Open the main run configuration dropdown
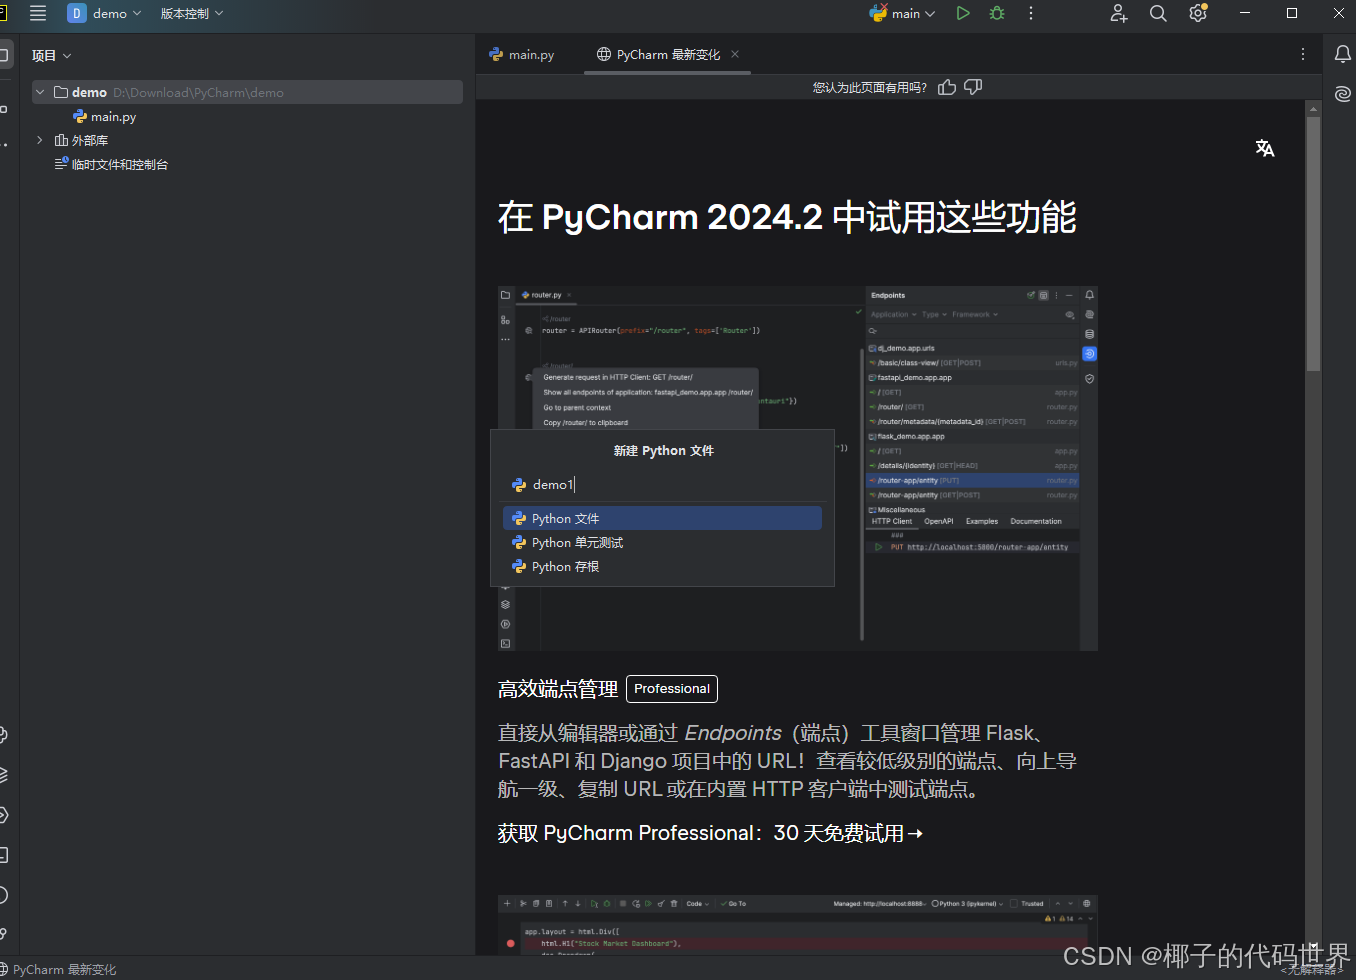 tap(903, 13)
